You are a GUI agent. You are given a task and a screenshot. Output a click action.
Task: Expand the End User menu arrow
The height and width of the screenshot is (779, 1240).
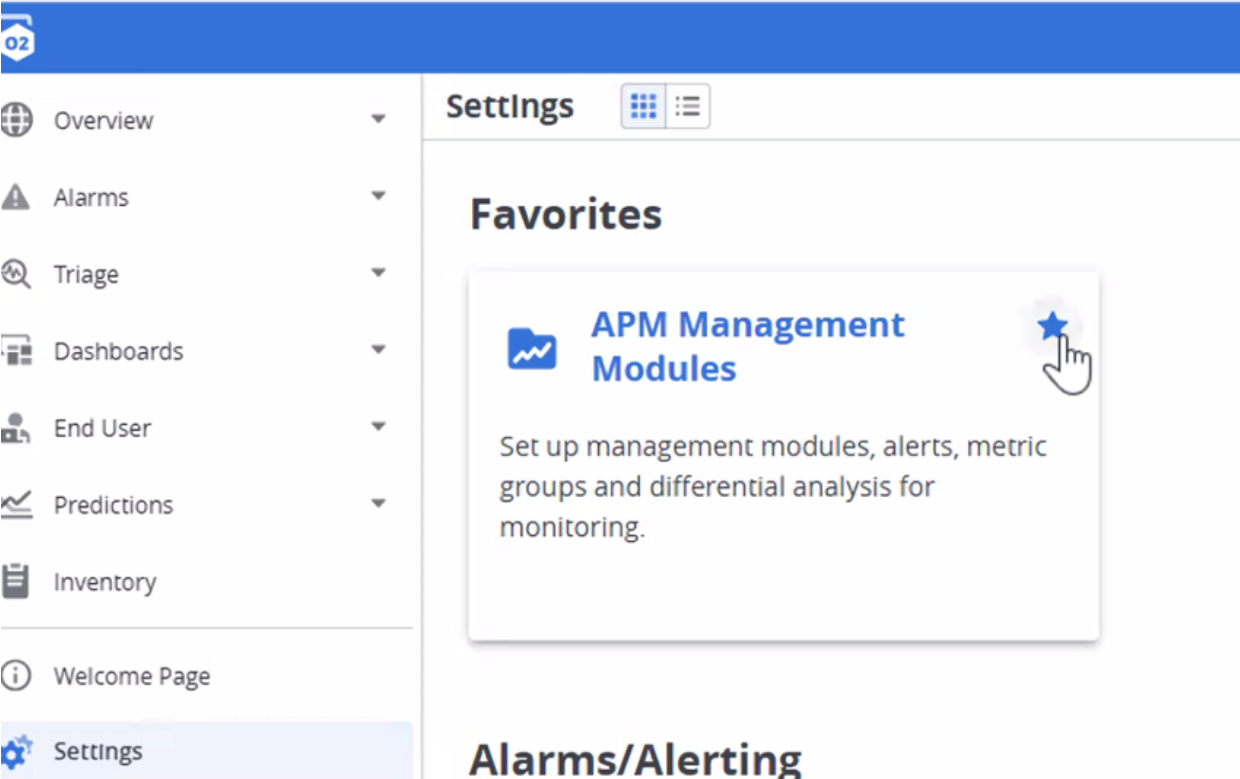tap(378, 427)
